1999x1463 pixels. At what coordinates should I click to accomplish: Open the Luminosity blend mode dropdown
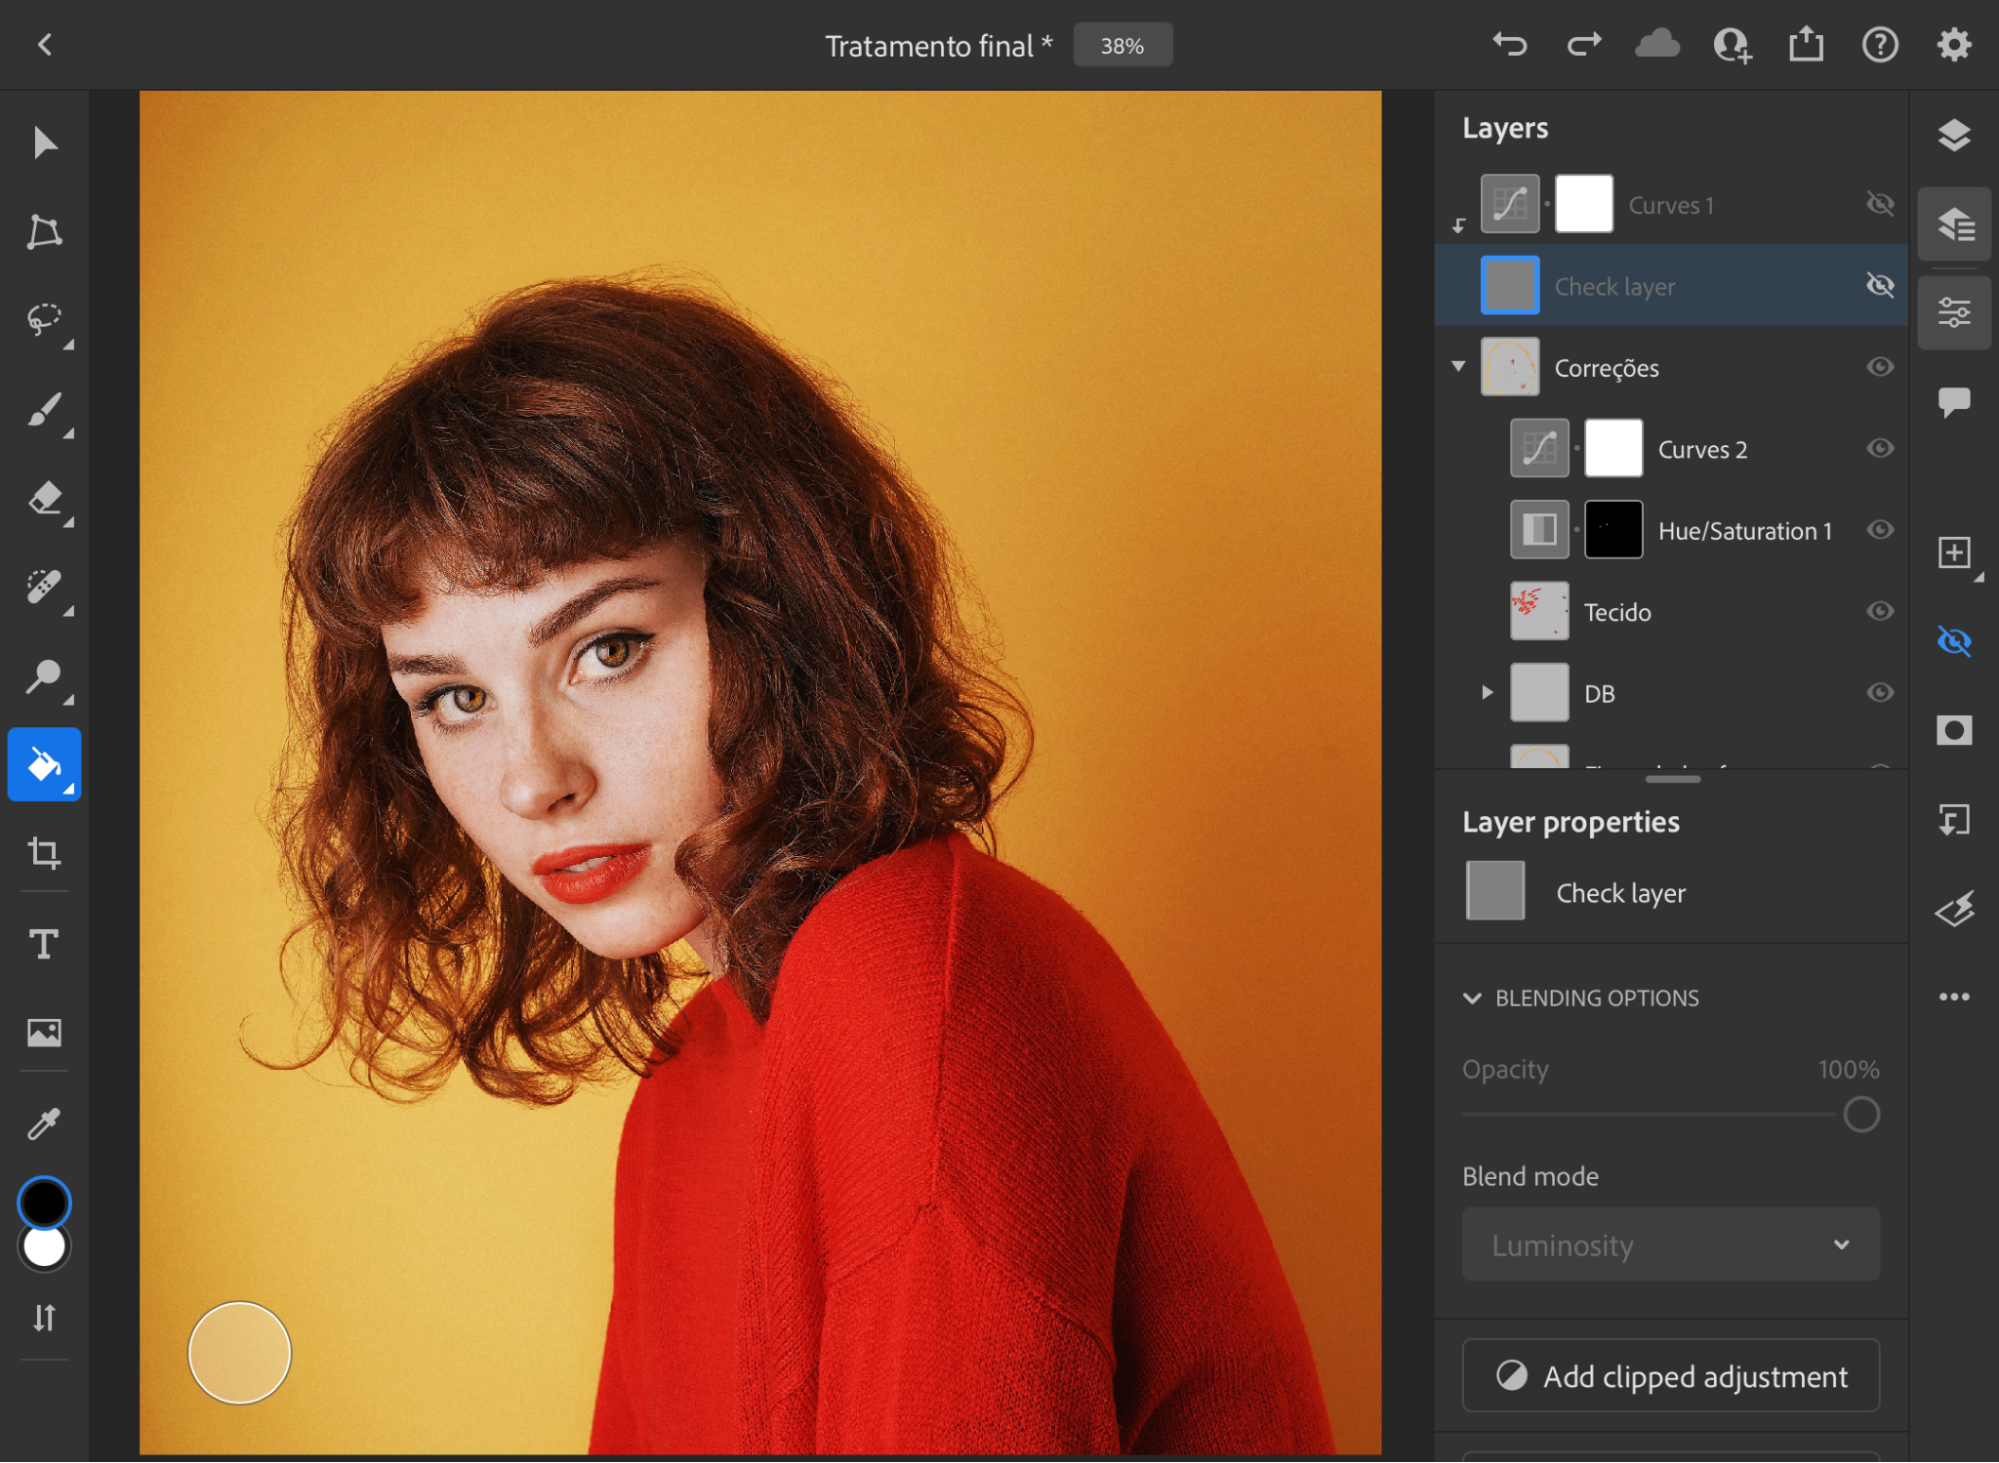[x=1671, y=1244]
